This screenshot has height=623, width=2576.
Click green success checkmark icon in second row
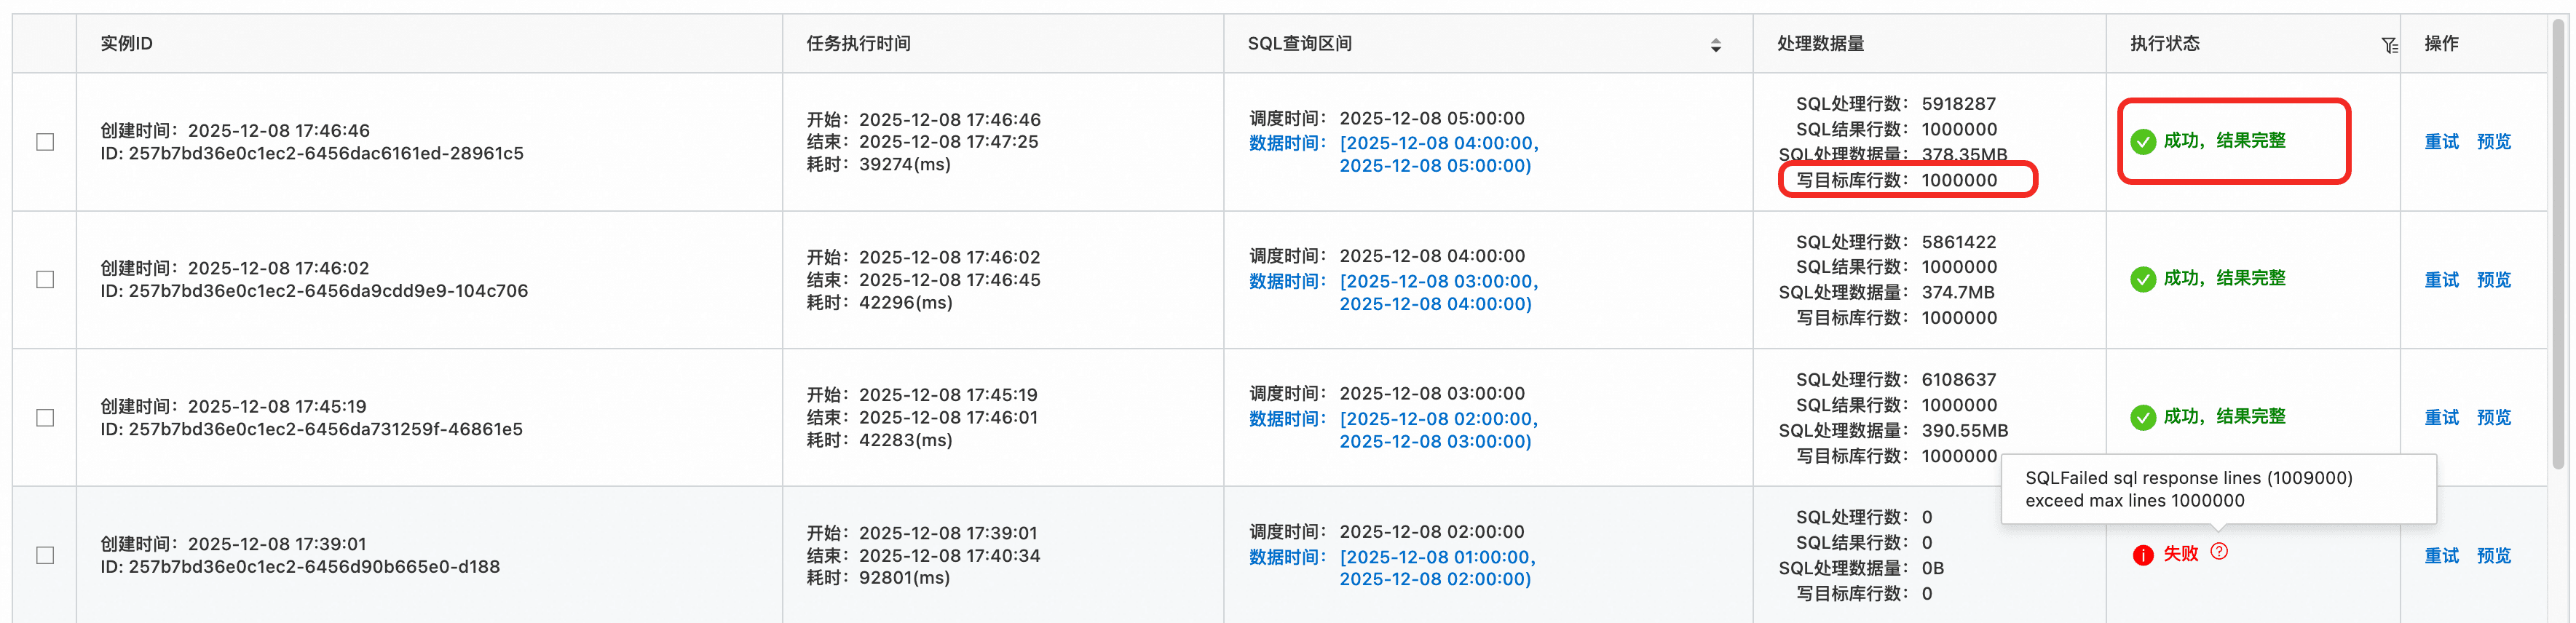(2142, 280)
